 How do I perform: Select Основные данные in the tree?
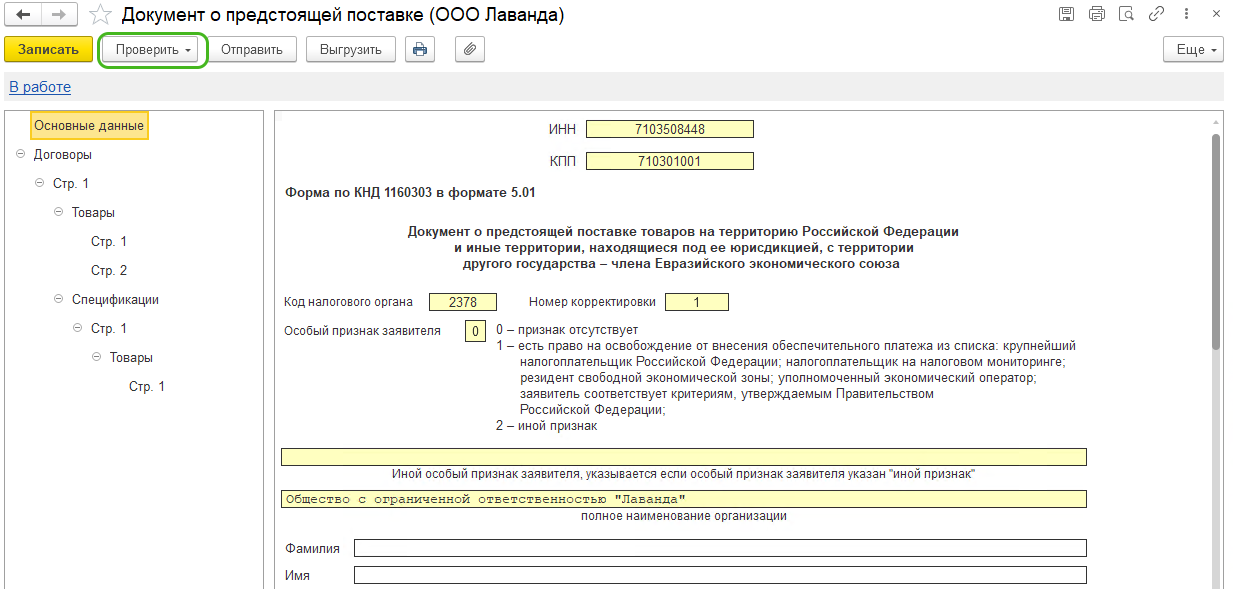click(89, 126)
